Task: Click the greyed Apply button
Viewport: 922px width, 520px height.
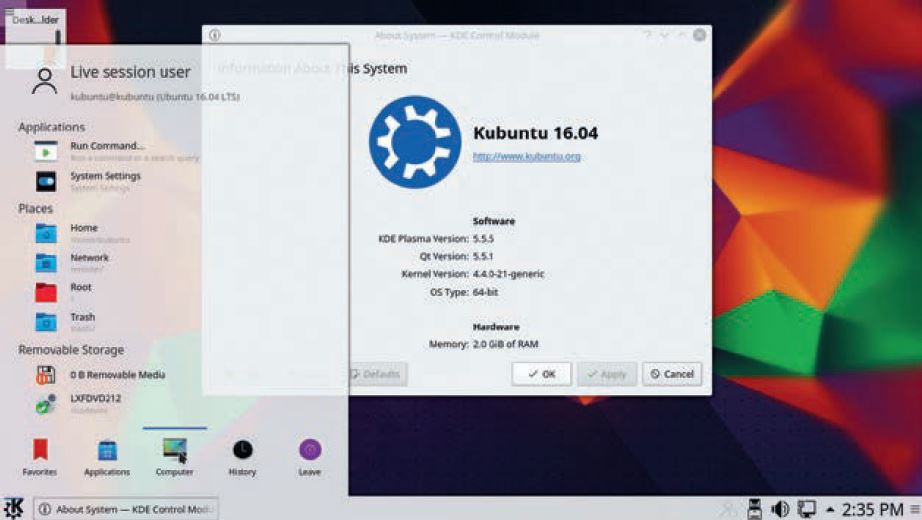Action: 607,374
